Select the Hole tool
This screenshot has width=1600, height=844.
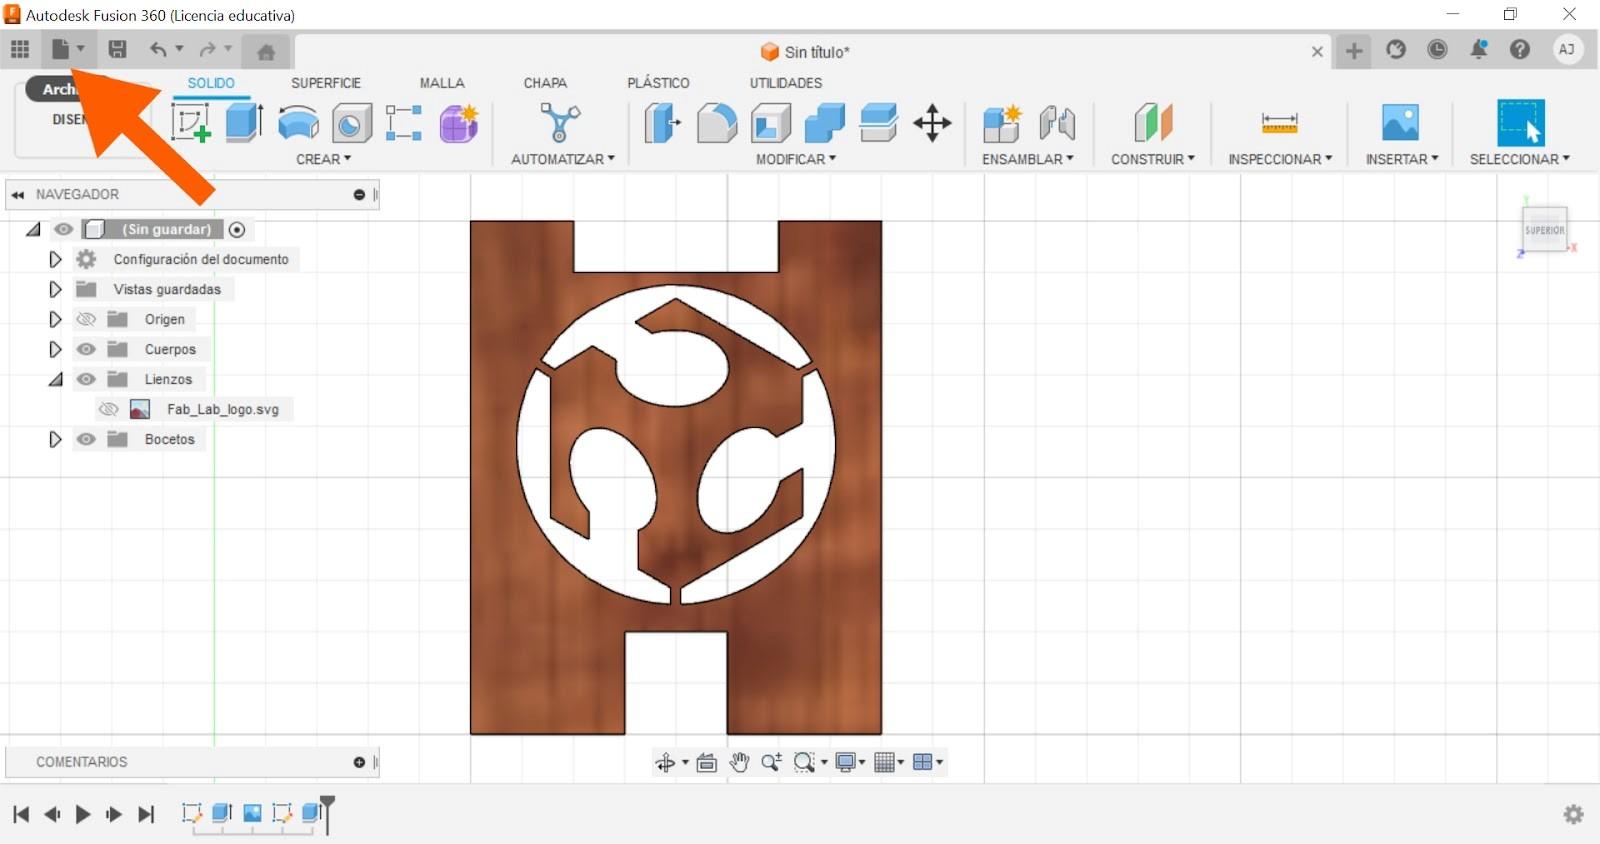[351, 123]
